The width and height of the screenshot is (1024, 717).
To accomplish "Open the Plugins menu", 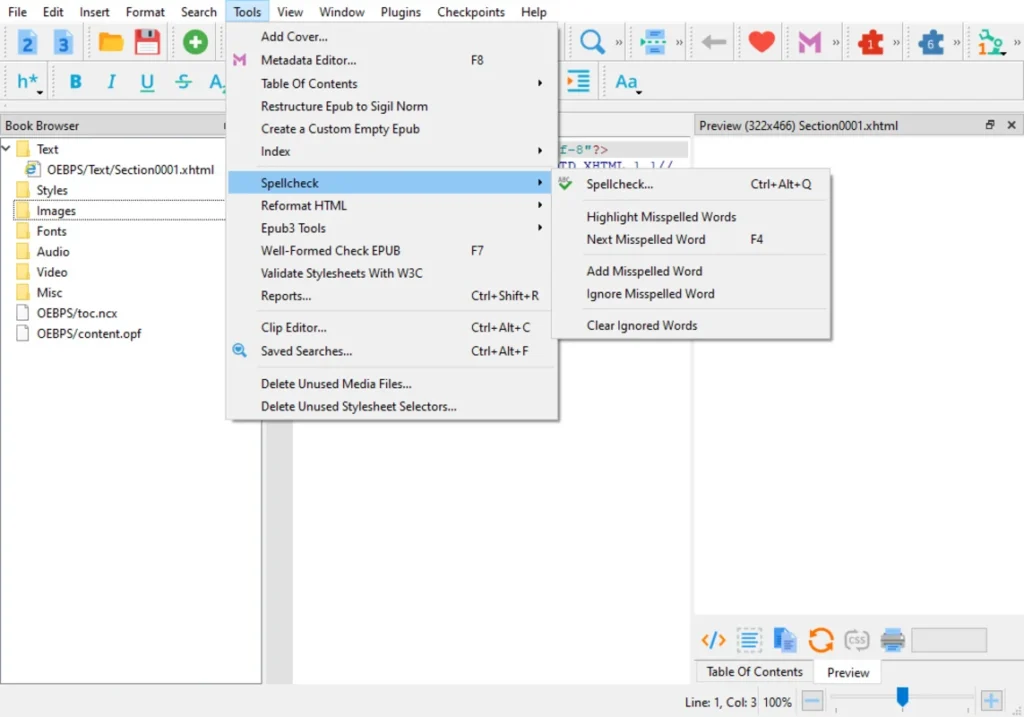I will coord(400,12).
